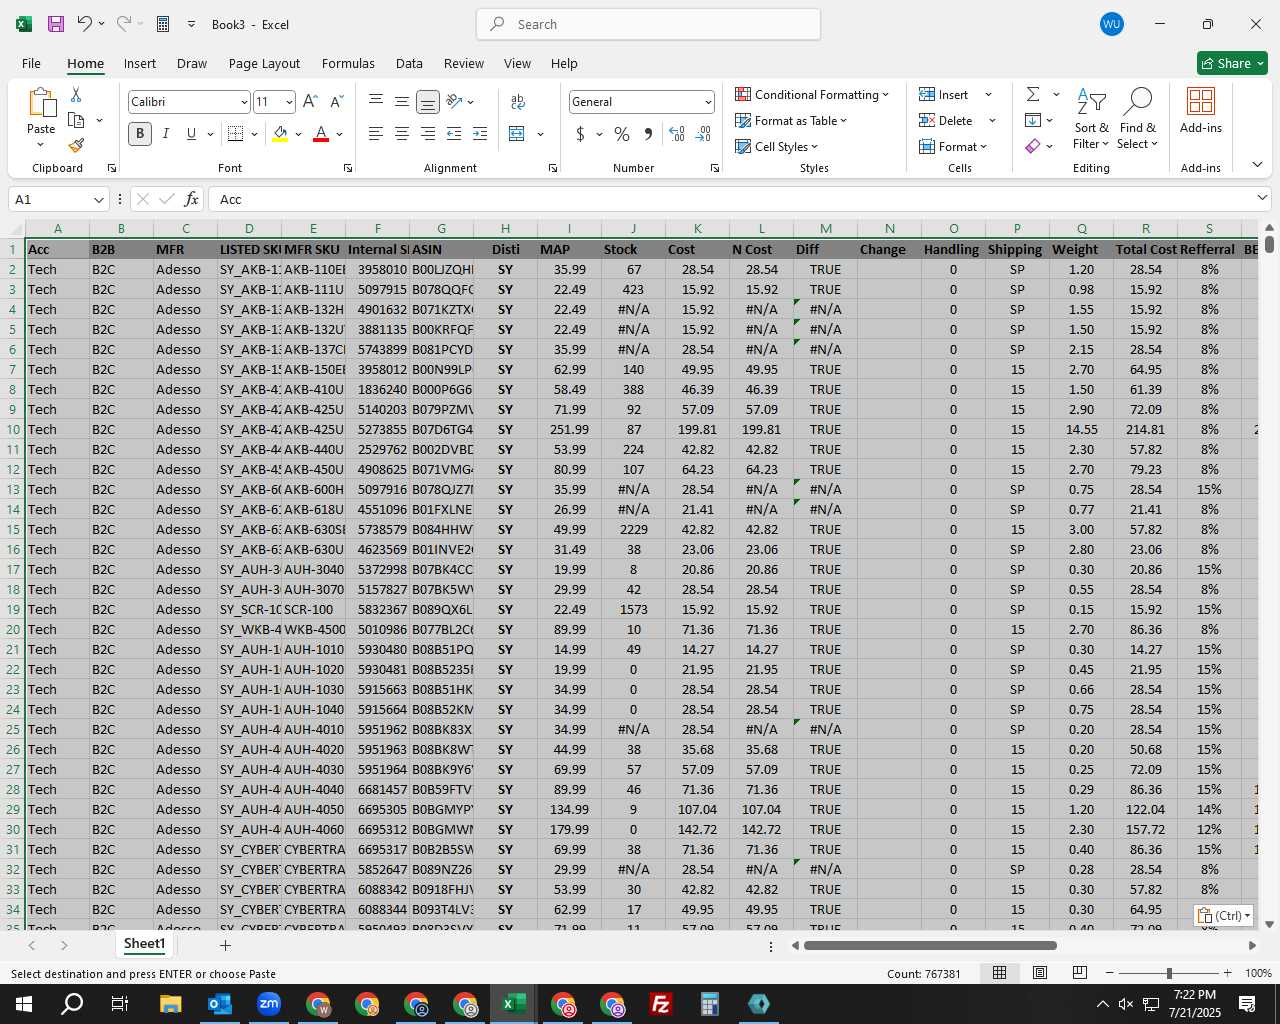Screen dimensions: 1280x1024
Task: Click the Find & Select button
Action: (x=1138, y=118)
